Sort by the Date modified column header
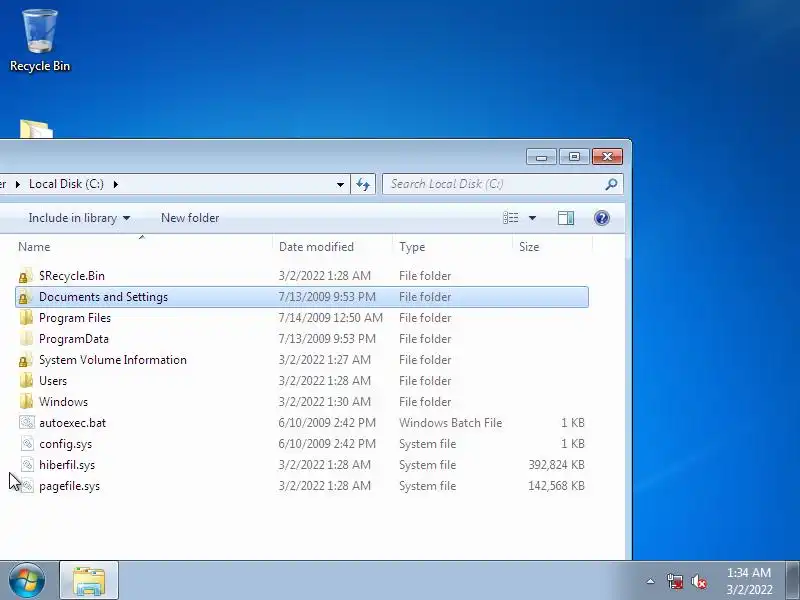 tap(316, 247)
